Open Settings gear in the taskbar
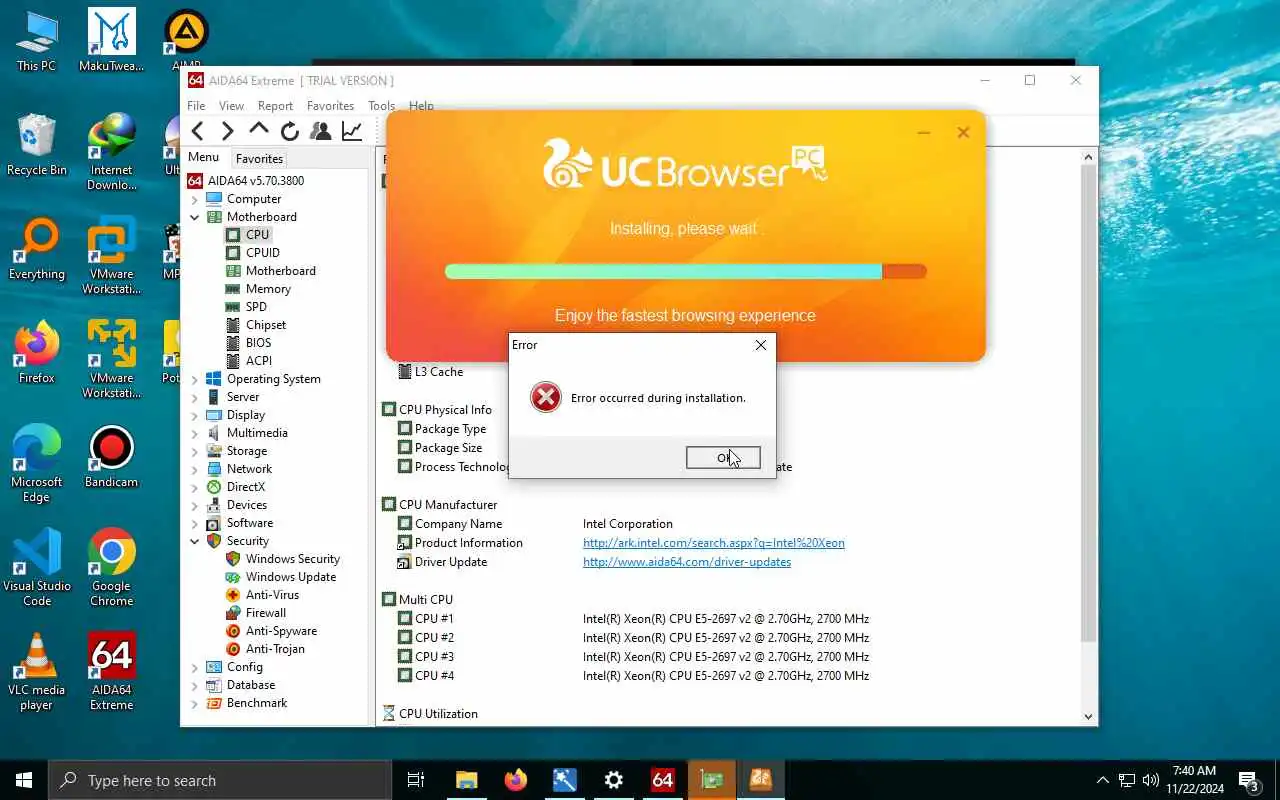Screen dimensions: 1280x800 (x=613, y=780)
